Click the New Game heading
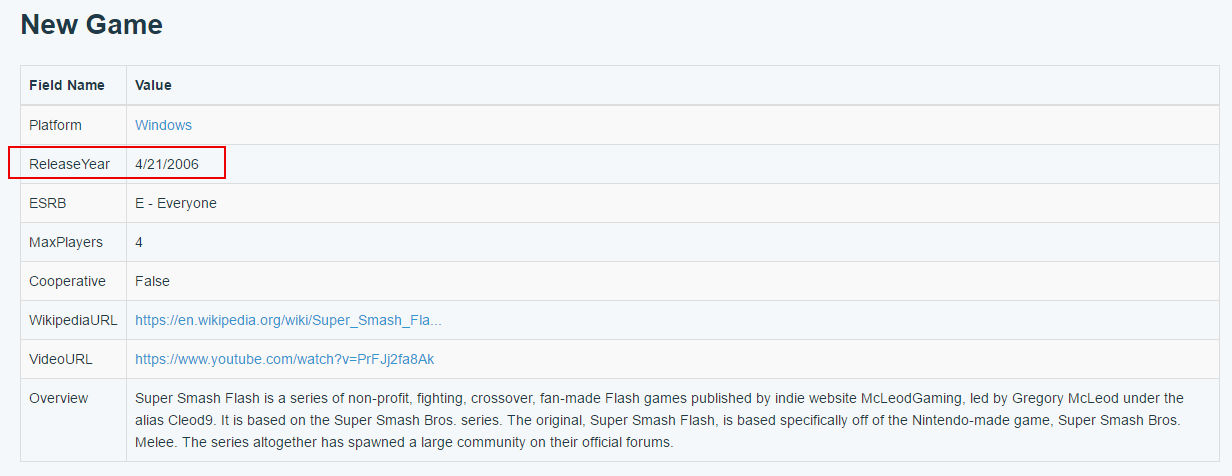Viewport: 1232px width, 476px height. coord(92,24)
